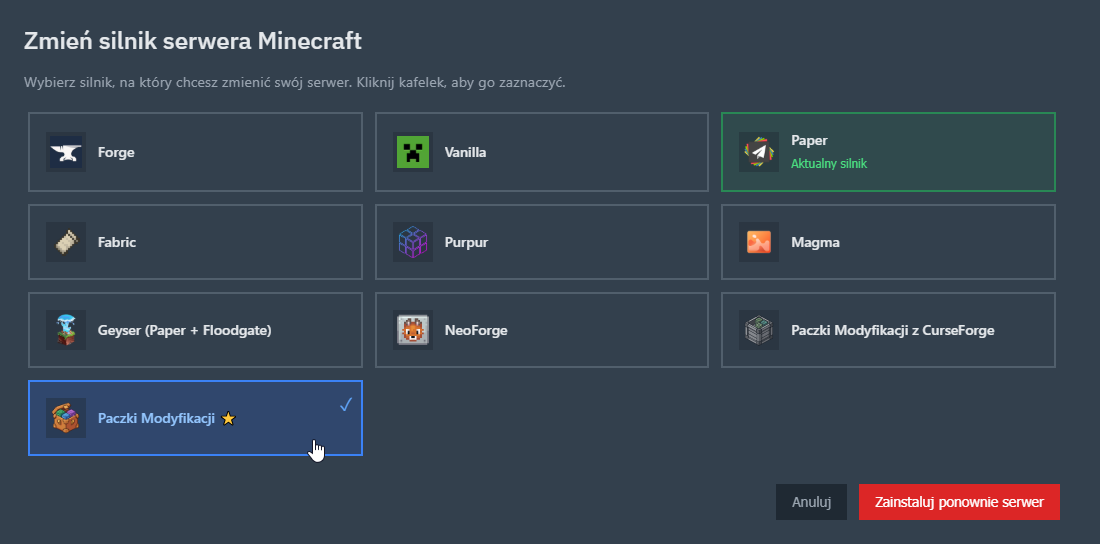Click the gold star next to Paczki Modyfikacji
The image size is (1100, 544).
coord(228,418)
